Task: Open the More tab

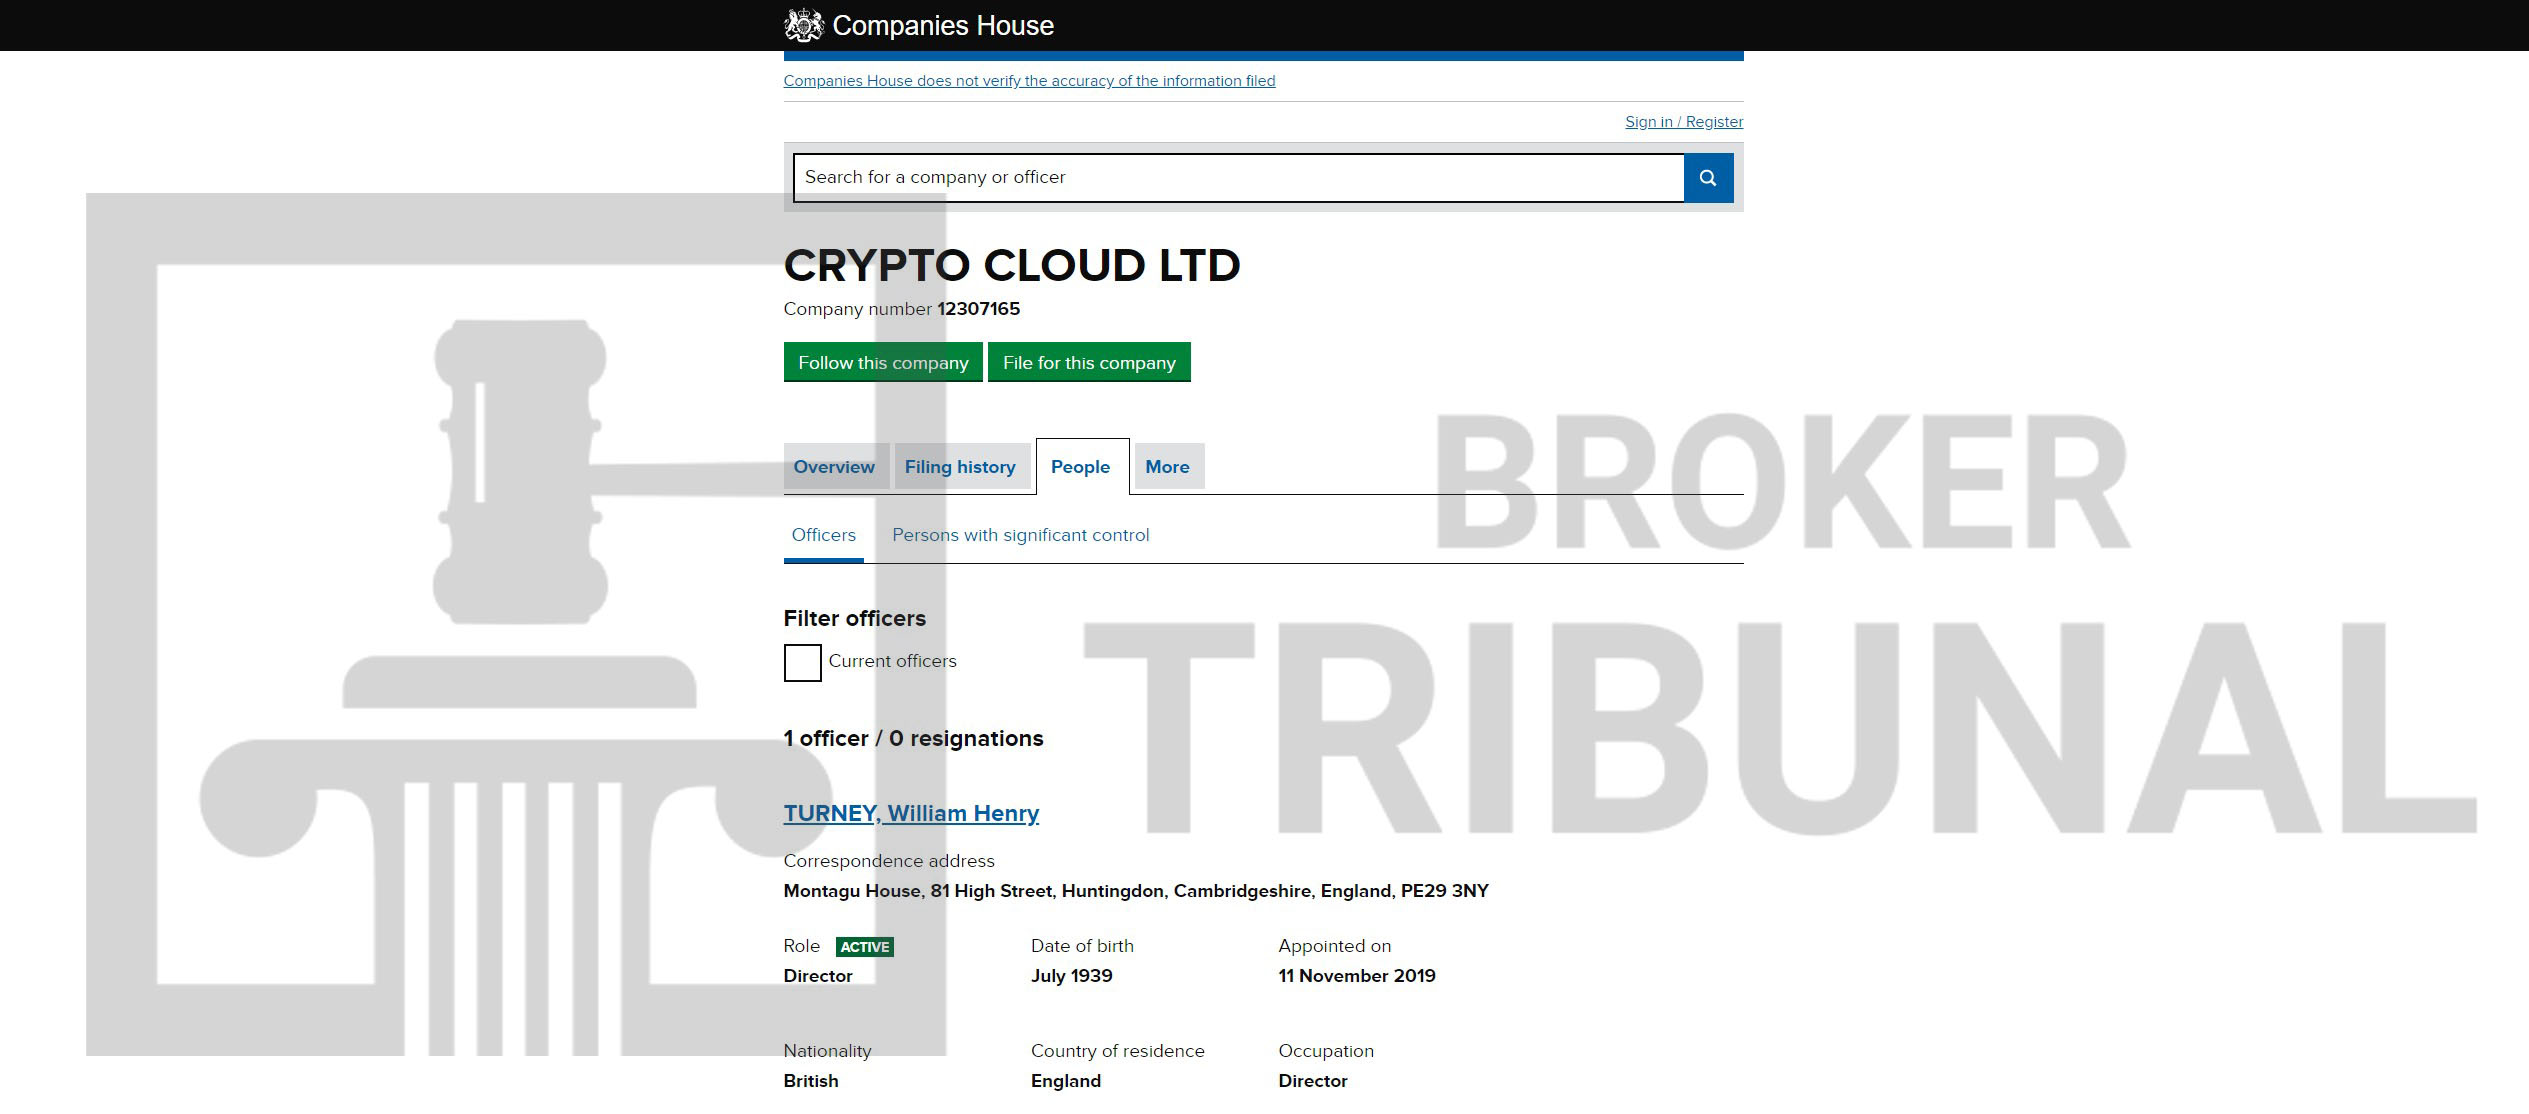Action: pyautogui.click(x=1168, y=466)
